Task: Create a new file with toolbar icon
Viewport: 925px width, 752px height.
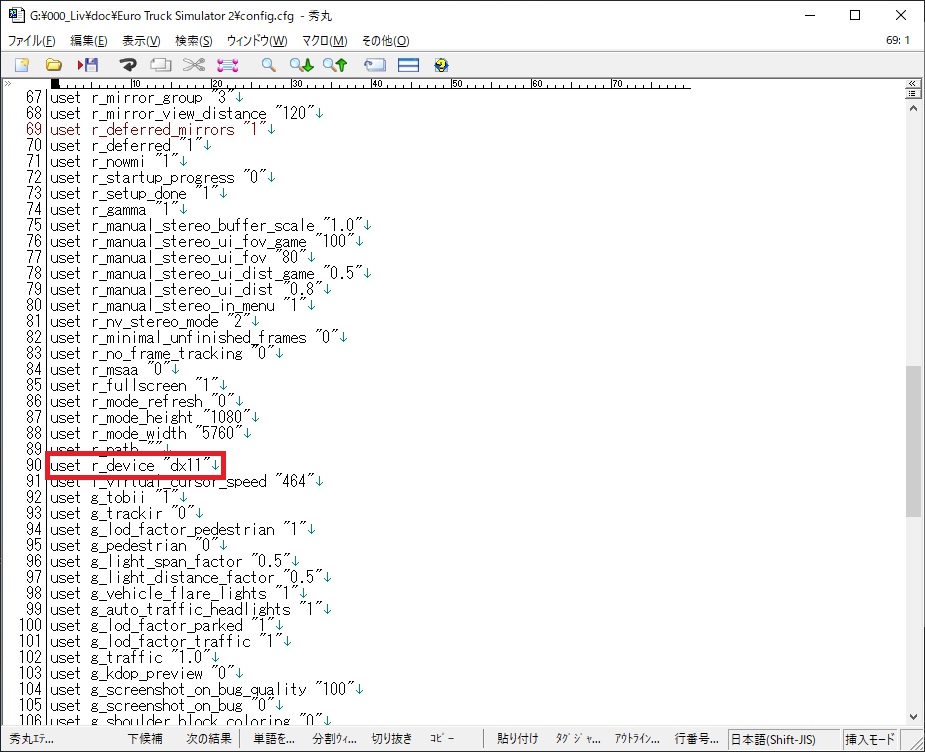Action: point(22,65)
